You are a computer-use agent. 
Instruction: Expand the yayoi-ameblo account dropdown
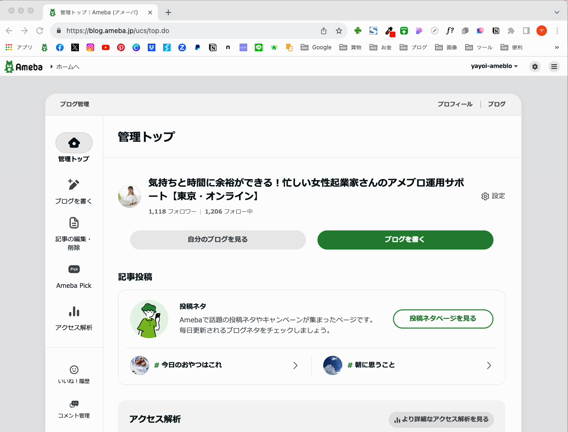click(494, 66)
